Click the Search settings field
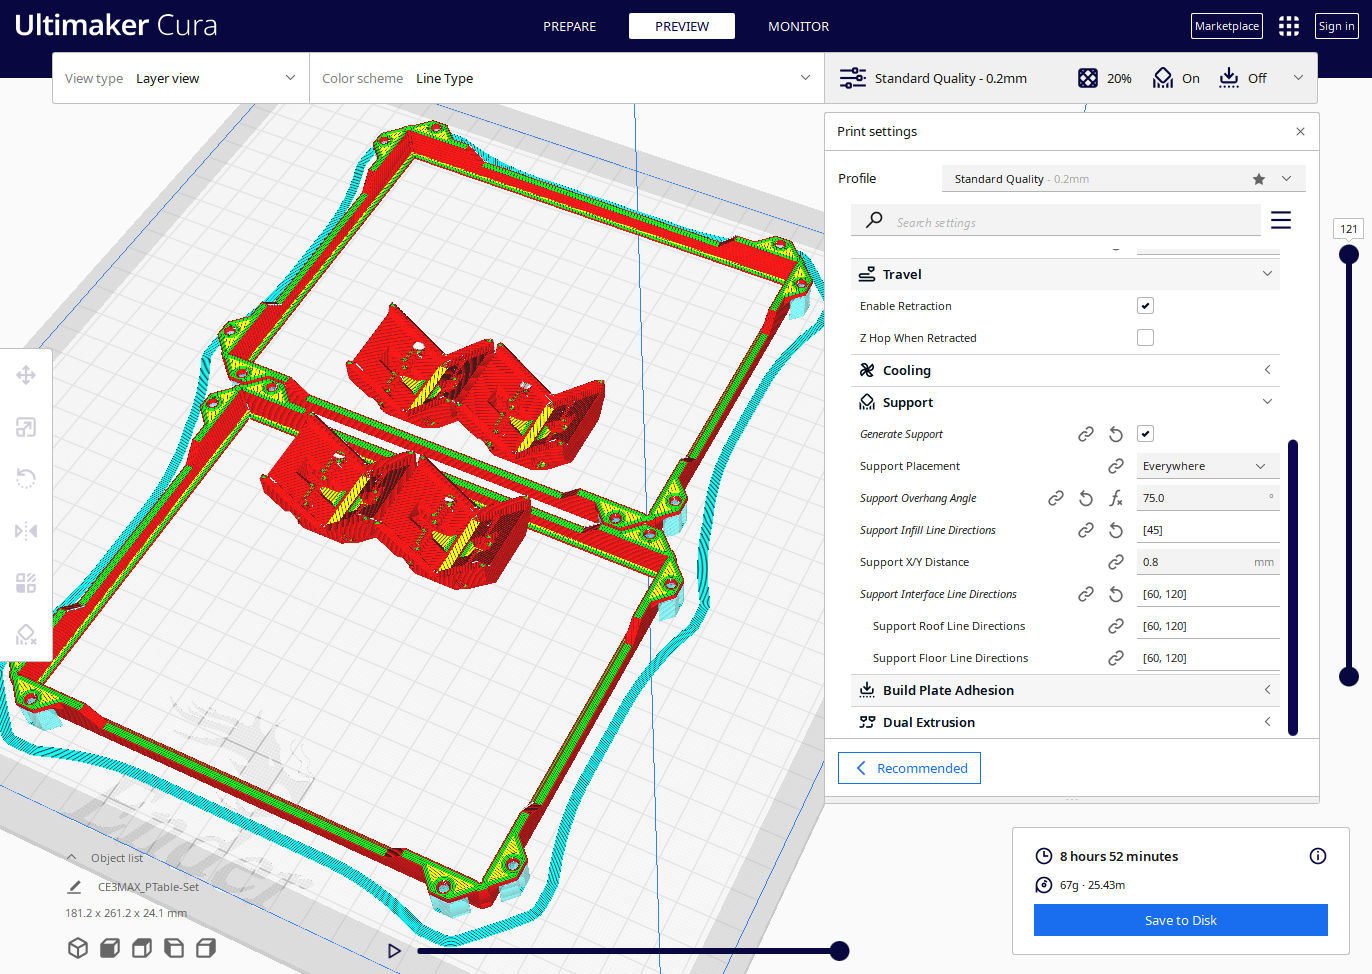 click(x=1056, y=222)
